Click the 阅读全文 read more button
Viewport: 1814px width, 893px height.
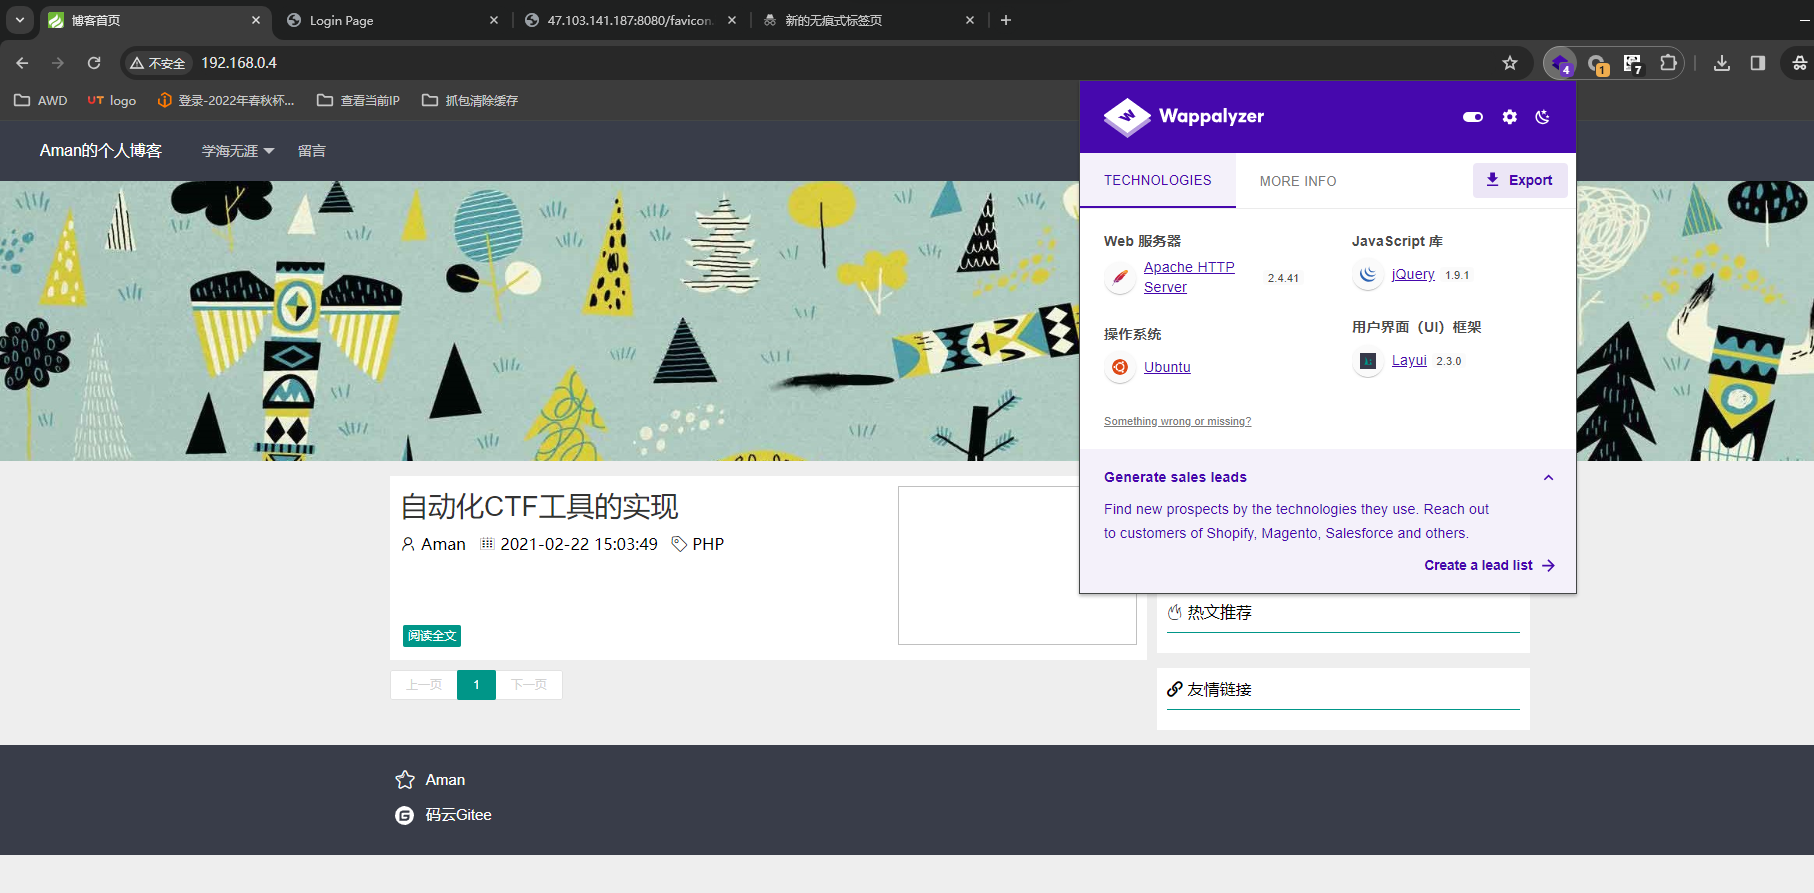click(432, 636)
